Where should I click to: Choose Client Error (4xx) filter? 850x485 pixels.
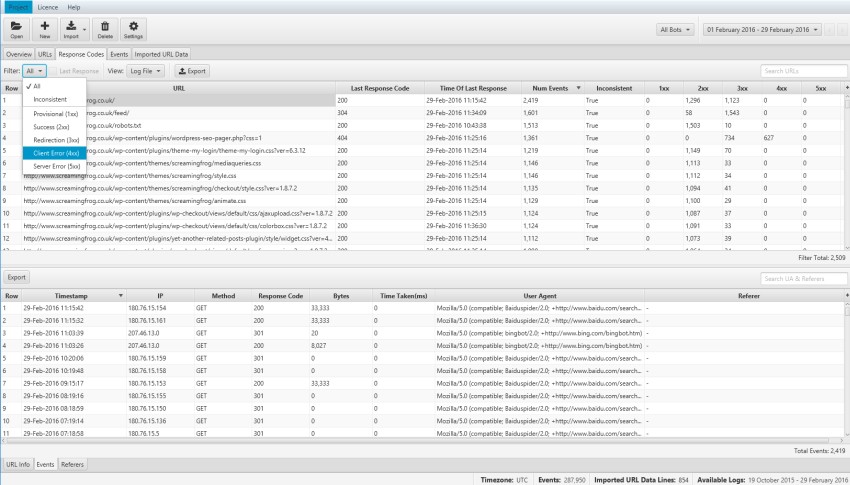[x=54, y=153]
